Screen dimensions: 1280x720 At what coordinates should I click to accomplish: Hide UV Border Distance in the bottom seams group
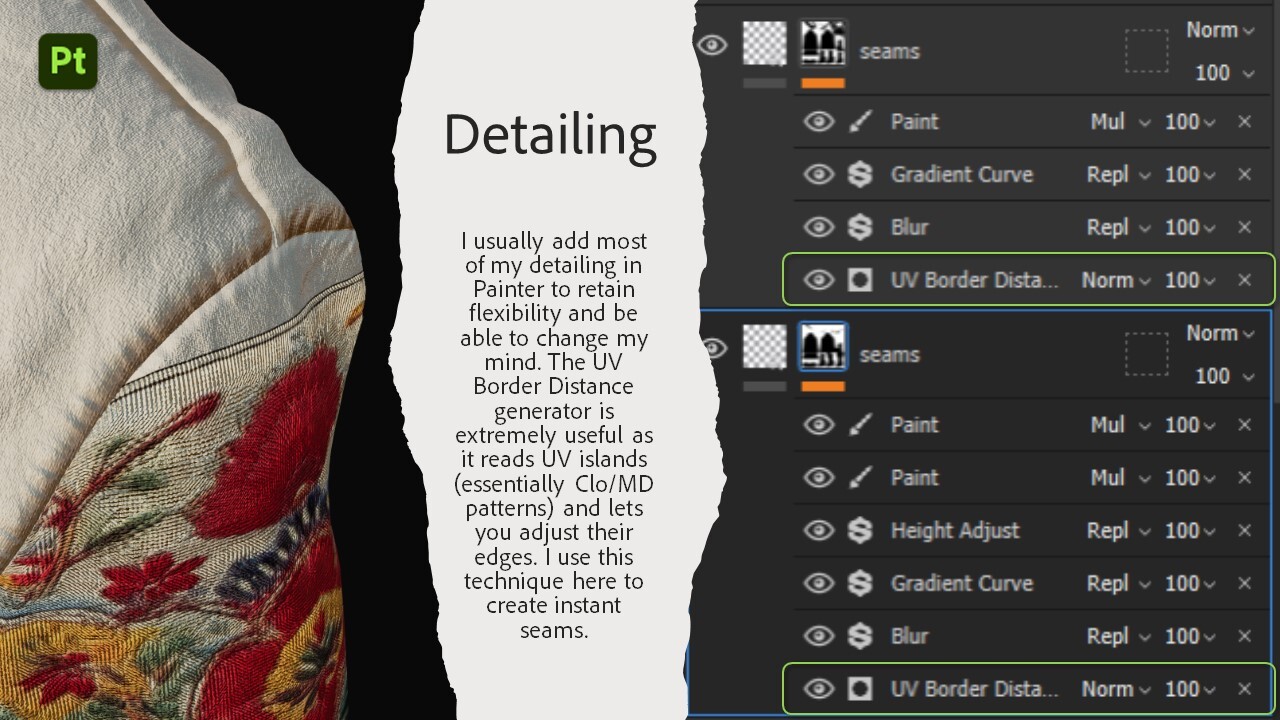point(819,689)
